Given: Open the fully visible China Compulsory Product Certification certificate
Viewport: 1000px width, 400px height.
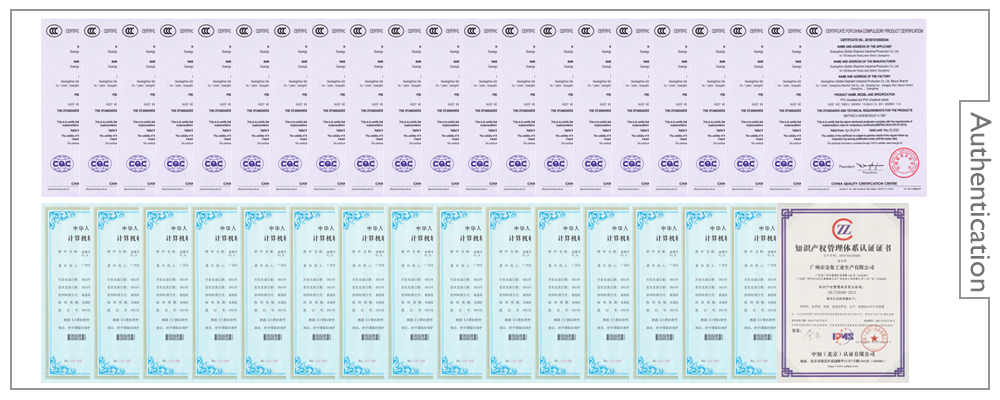Looking at the screenshot, I should coord(865,107).
